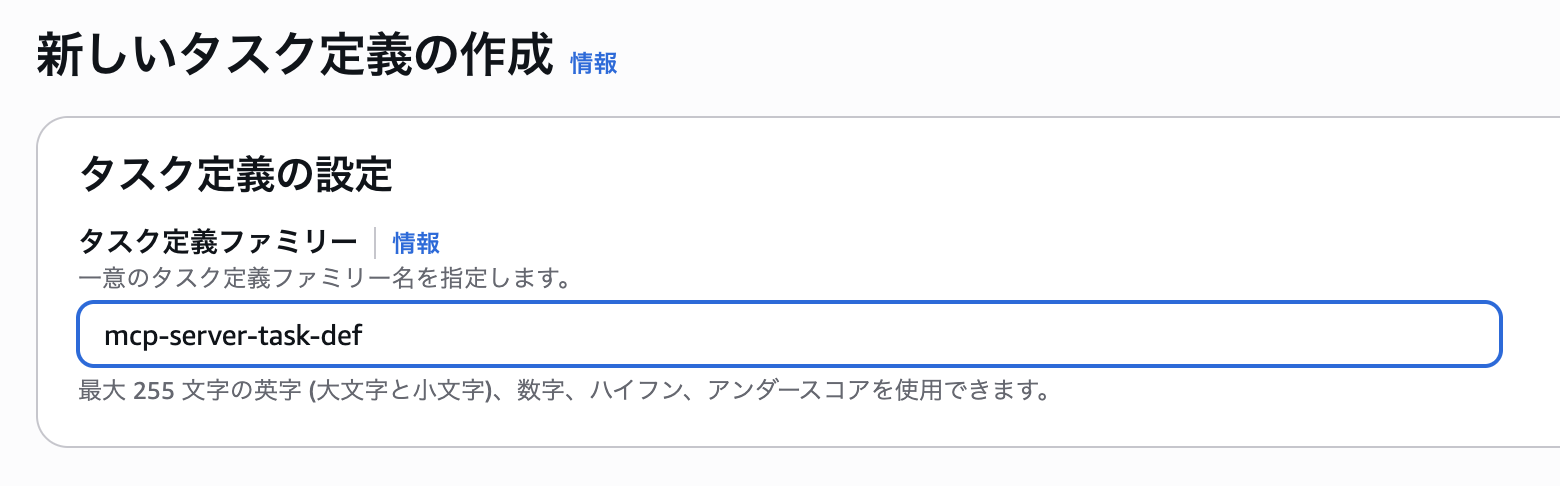Place cursor on "mcp" in the input
Image resolution: width=1560 pixels, height=486 pixels.
(124, 335)
